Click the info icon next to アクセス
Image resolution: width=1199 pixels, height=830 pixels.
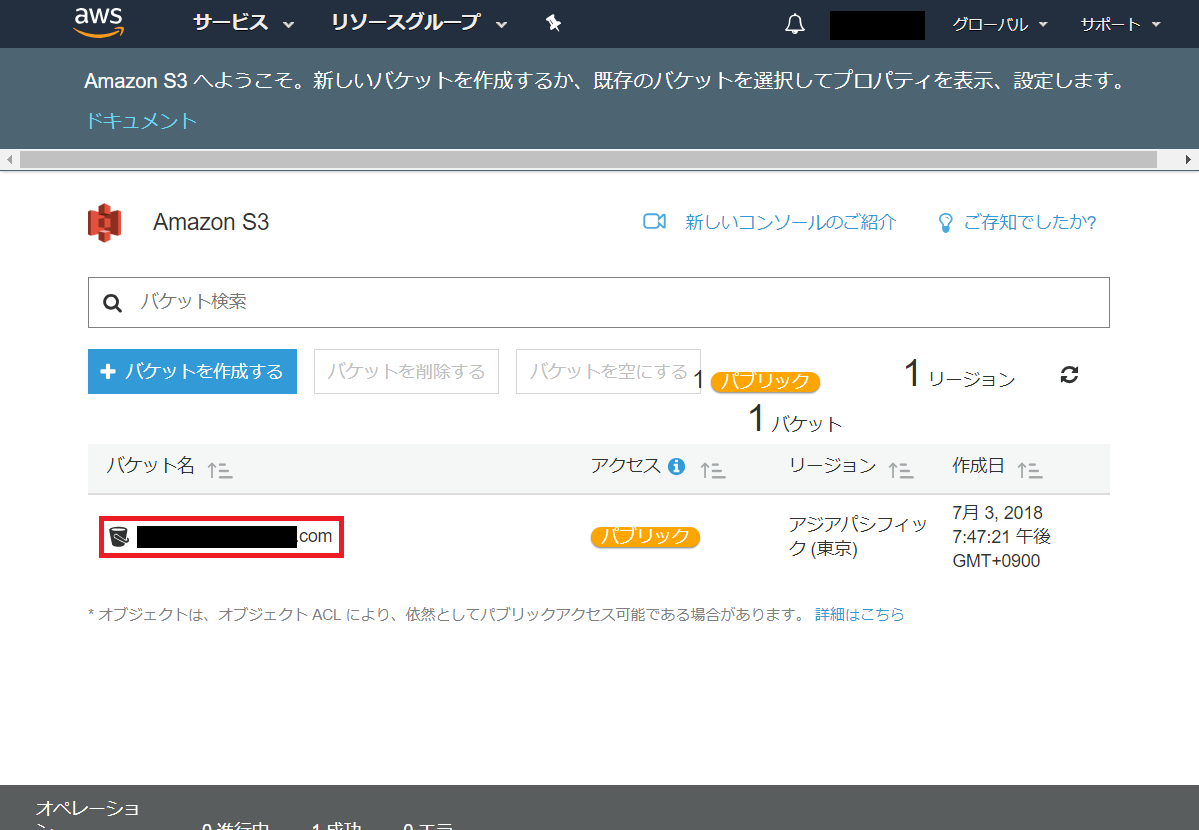pos(676,466)
